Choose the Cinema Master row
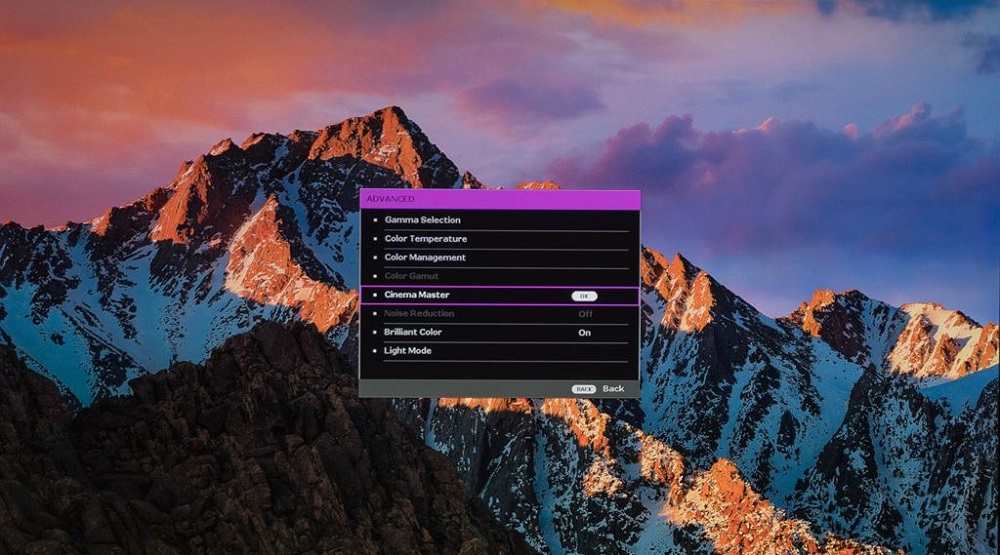The image size is (1000, 555). [x=499, y=295]
